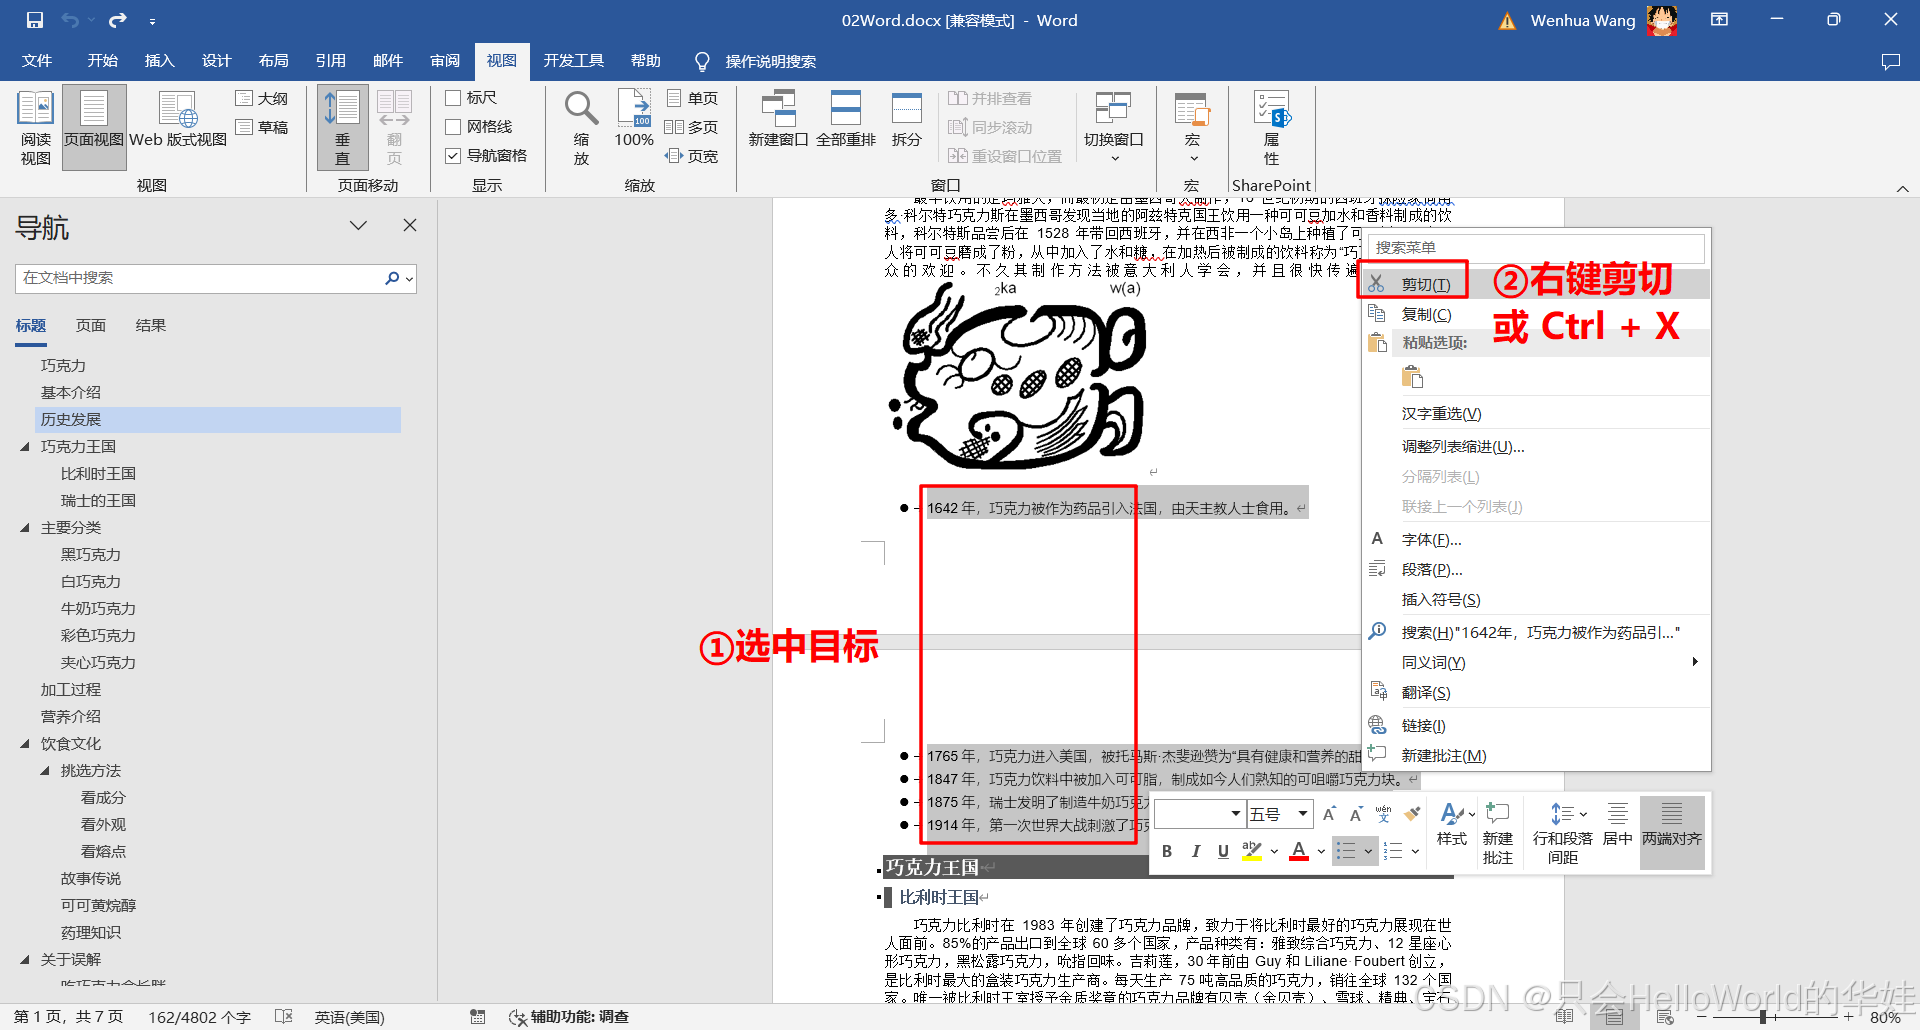Collapse the 巧克力王国 heading
The image size is (1920, 1030).
(25, 447)
